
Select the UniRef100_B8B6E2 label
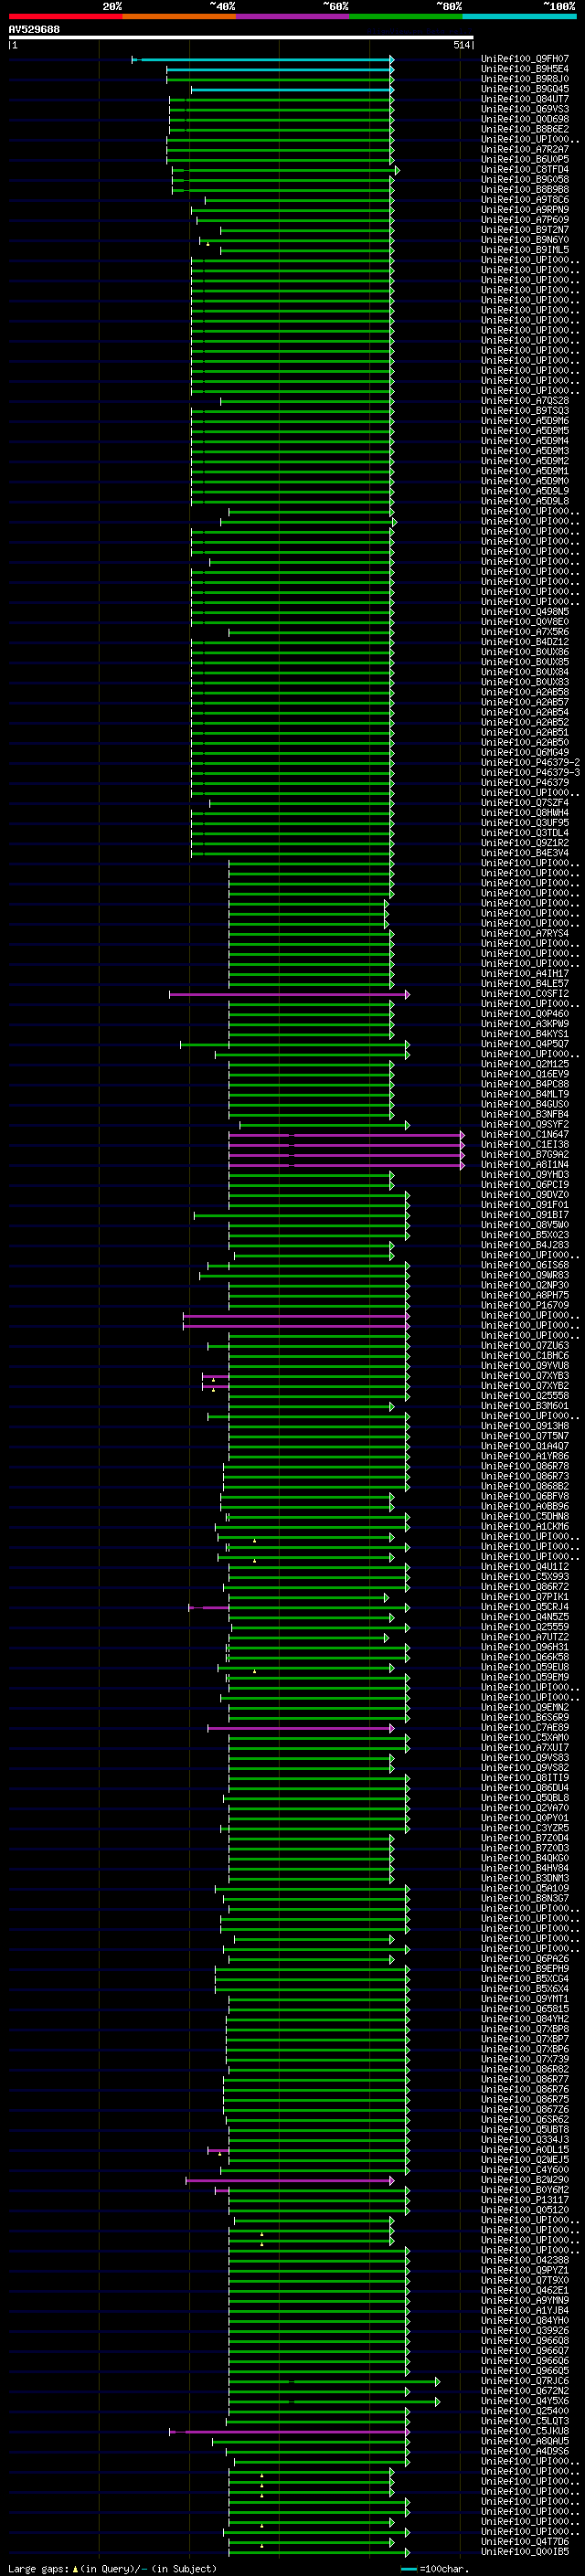click(x=525, y=129)
